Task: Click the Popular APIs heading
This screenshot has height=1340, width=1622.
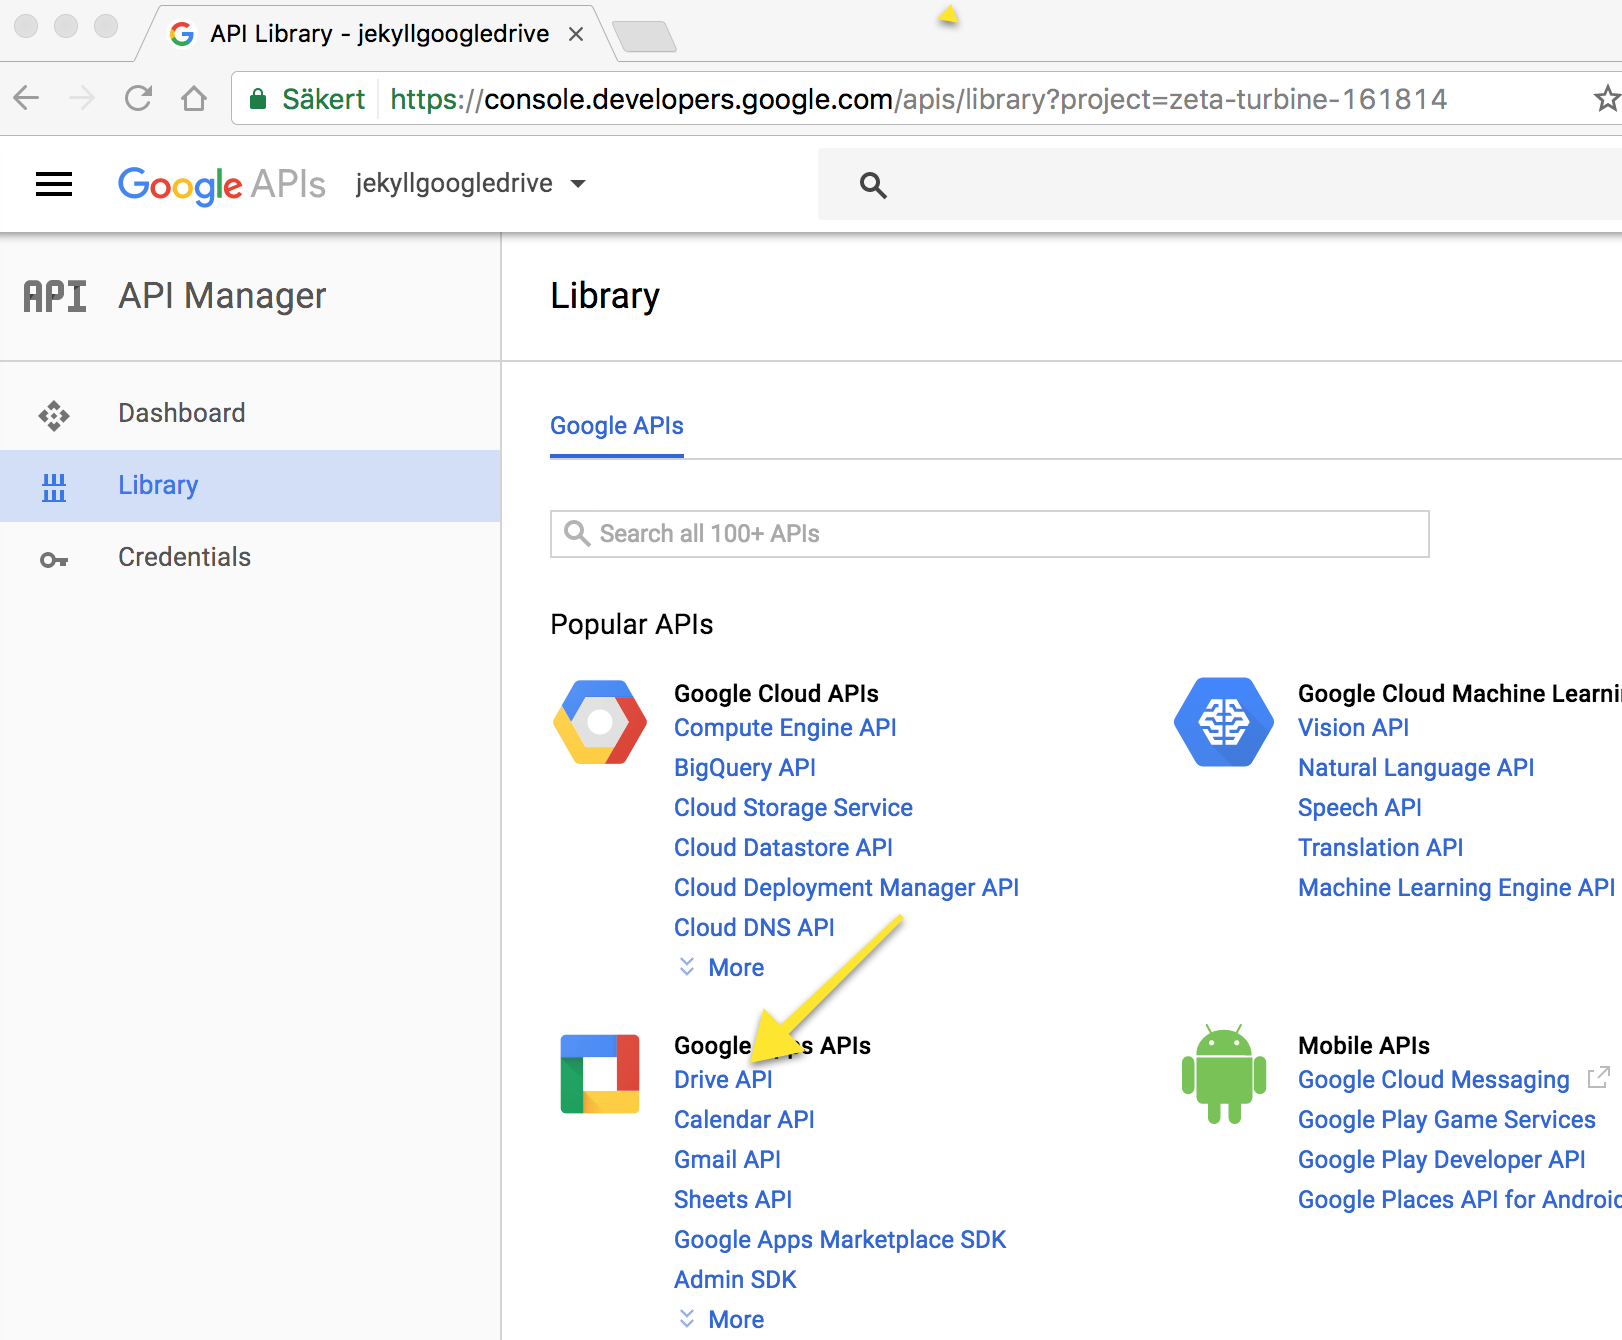Action: (x=632, y=624)
